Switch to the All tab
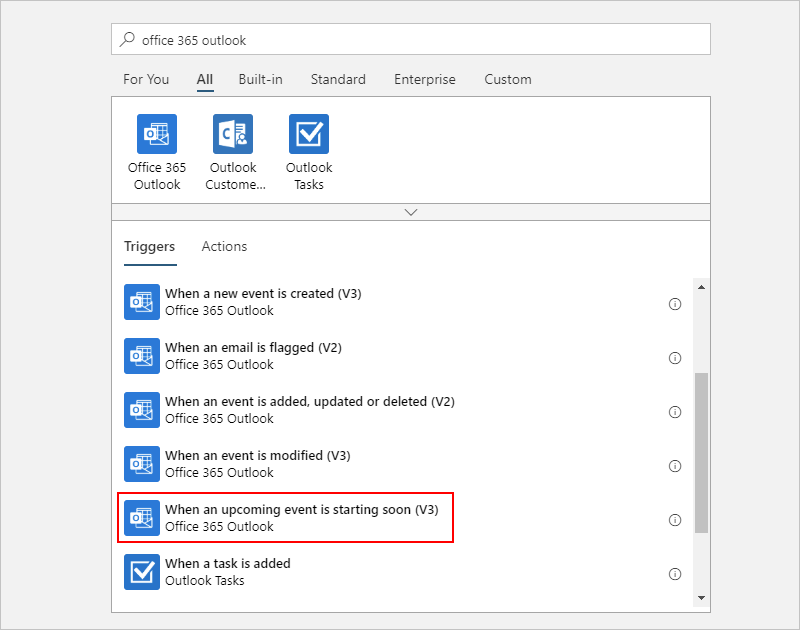The height and width of the screenshot is (630, 800). pos(205,80)
